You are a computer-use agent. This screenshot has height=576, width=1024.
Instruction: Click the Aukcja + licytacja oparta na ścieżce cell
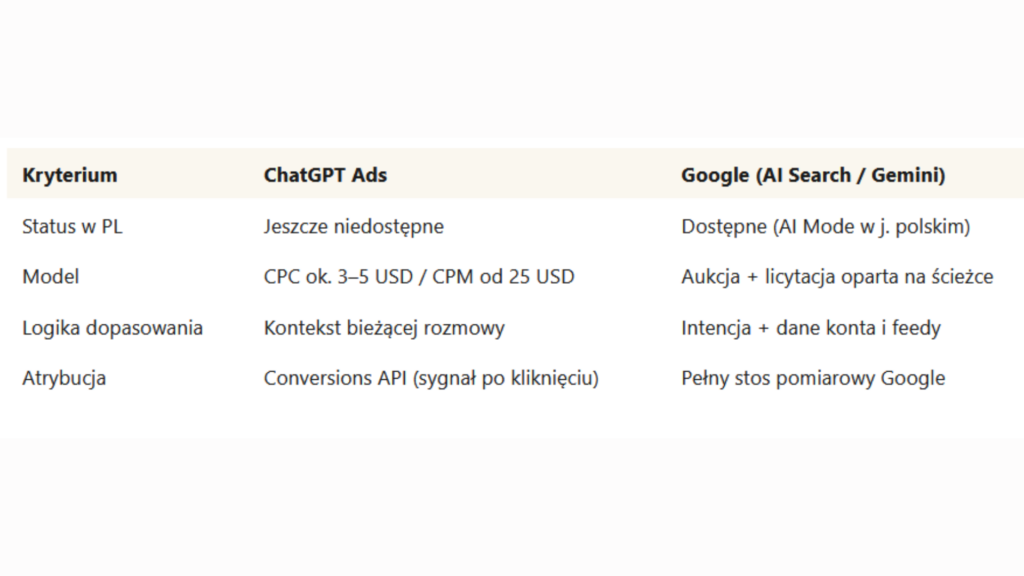tap(837, 277)
